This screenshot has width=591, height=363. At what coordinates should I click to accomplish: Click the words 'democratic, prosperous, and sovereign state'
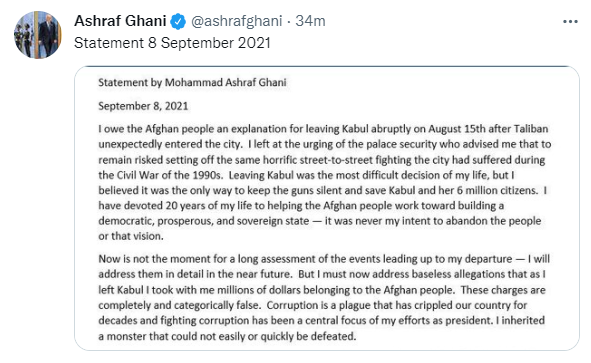click(x=204, y=221)
